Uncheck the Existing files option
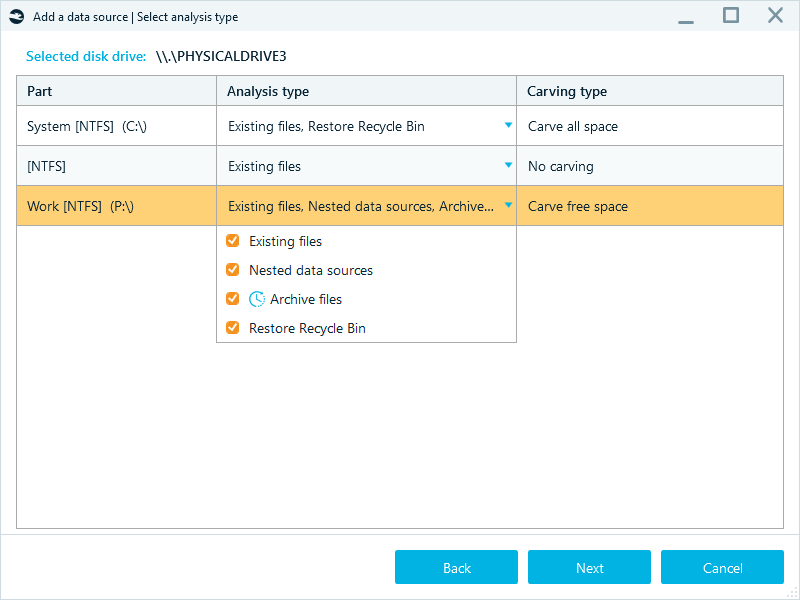 click(x=232, y=241)
